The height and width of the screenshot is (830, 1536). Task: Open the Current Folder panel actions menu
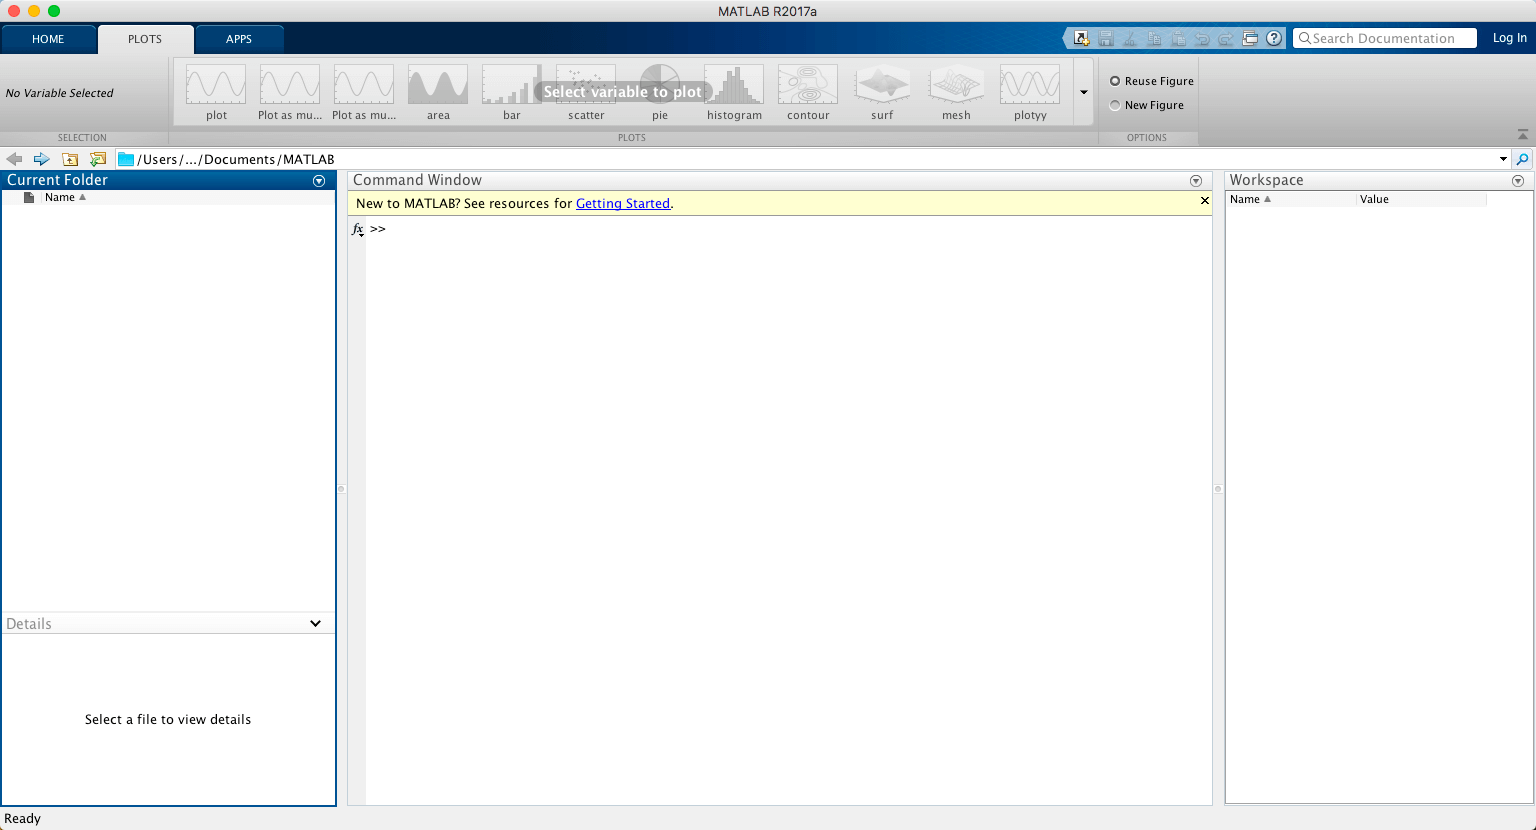pos(319,181)
